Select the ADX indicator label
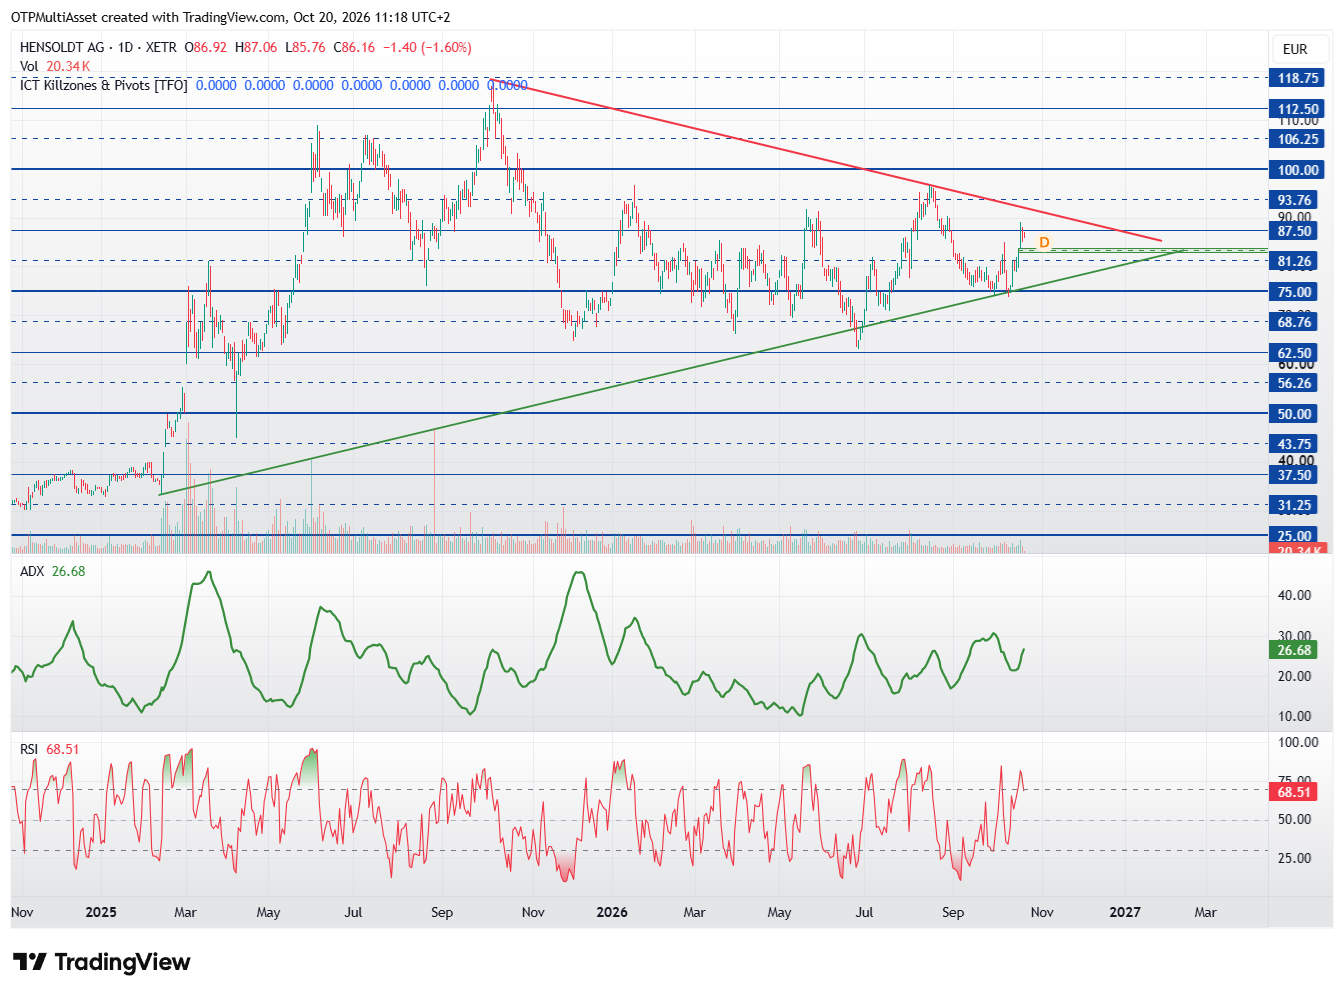This screenshot has height=996, width=1344. 33,571
